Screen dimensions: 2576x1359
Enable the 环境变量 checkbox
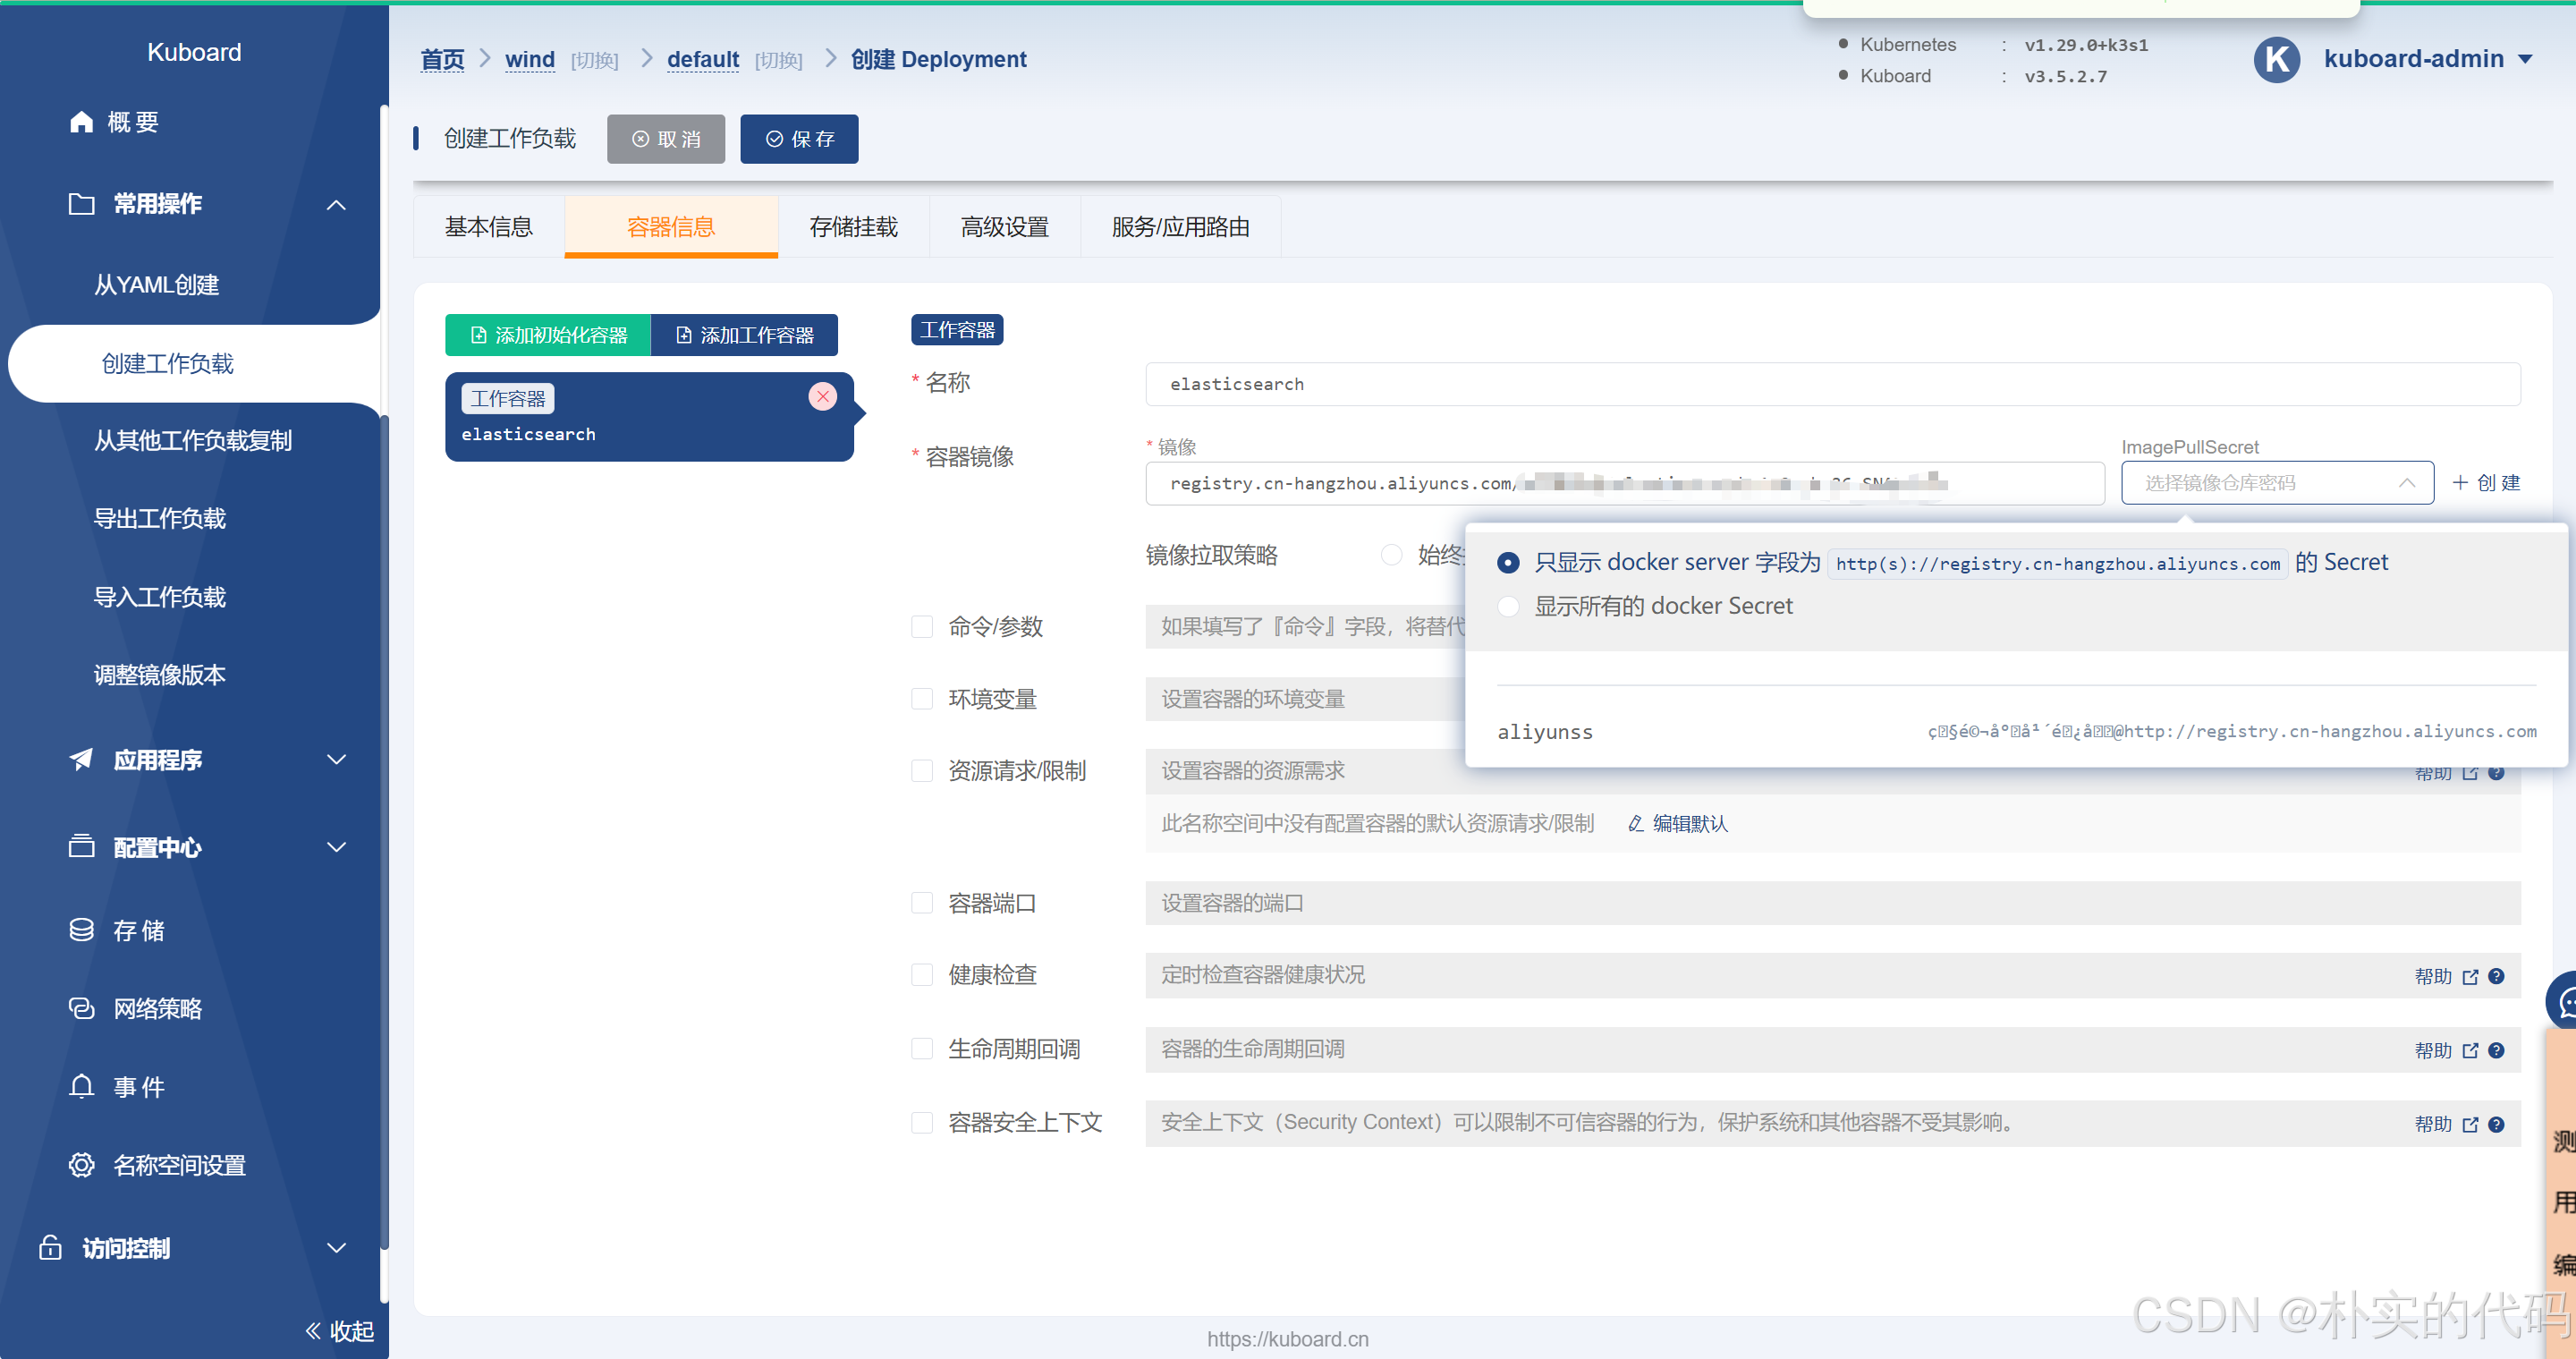point(922,699)
